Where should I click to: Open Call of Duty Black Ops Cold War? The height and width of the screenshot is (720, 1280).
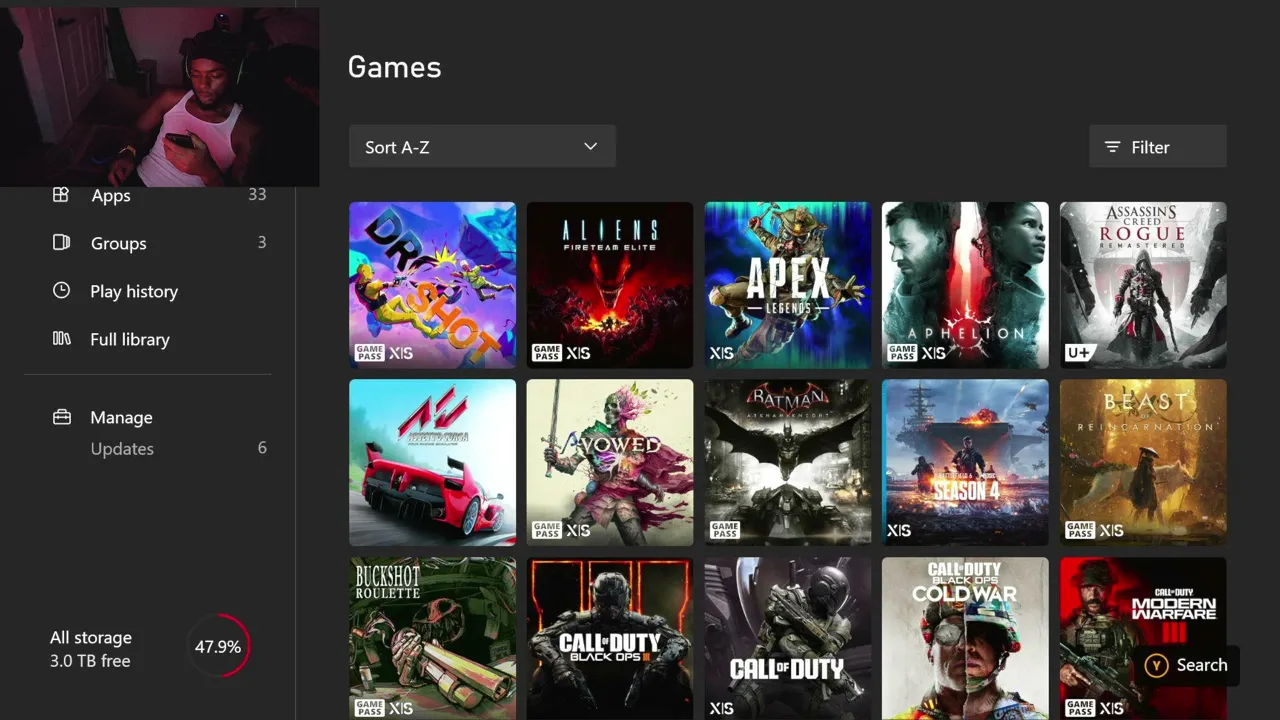pos(965,639)
